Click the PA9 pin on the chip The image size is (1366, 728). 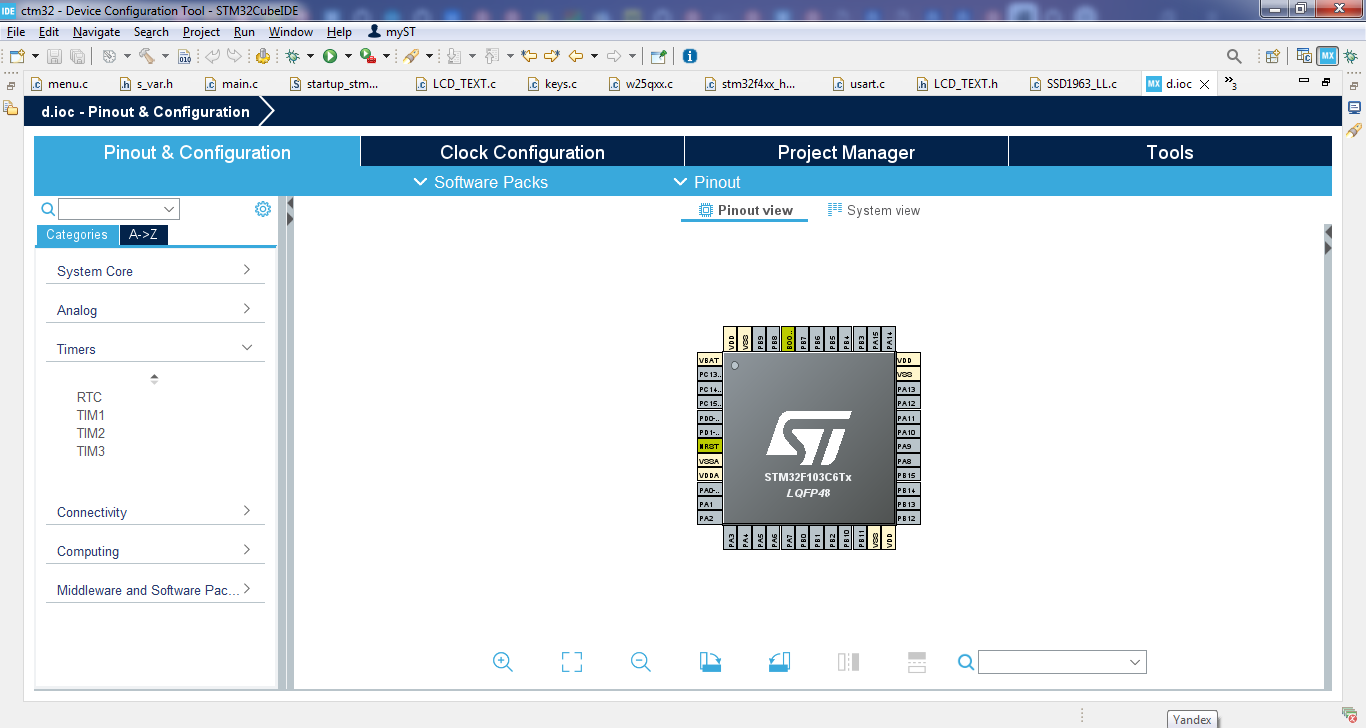pyautogui.click(x=908, y=446)
